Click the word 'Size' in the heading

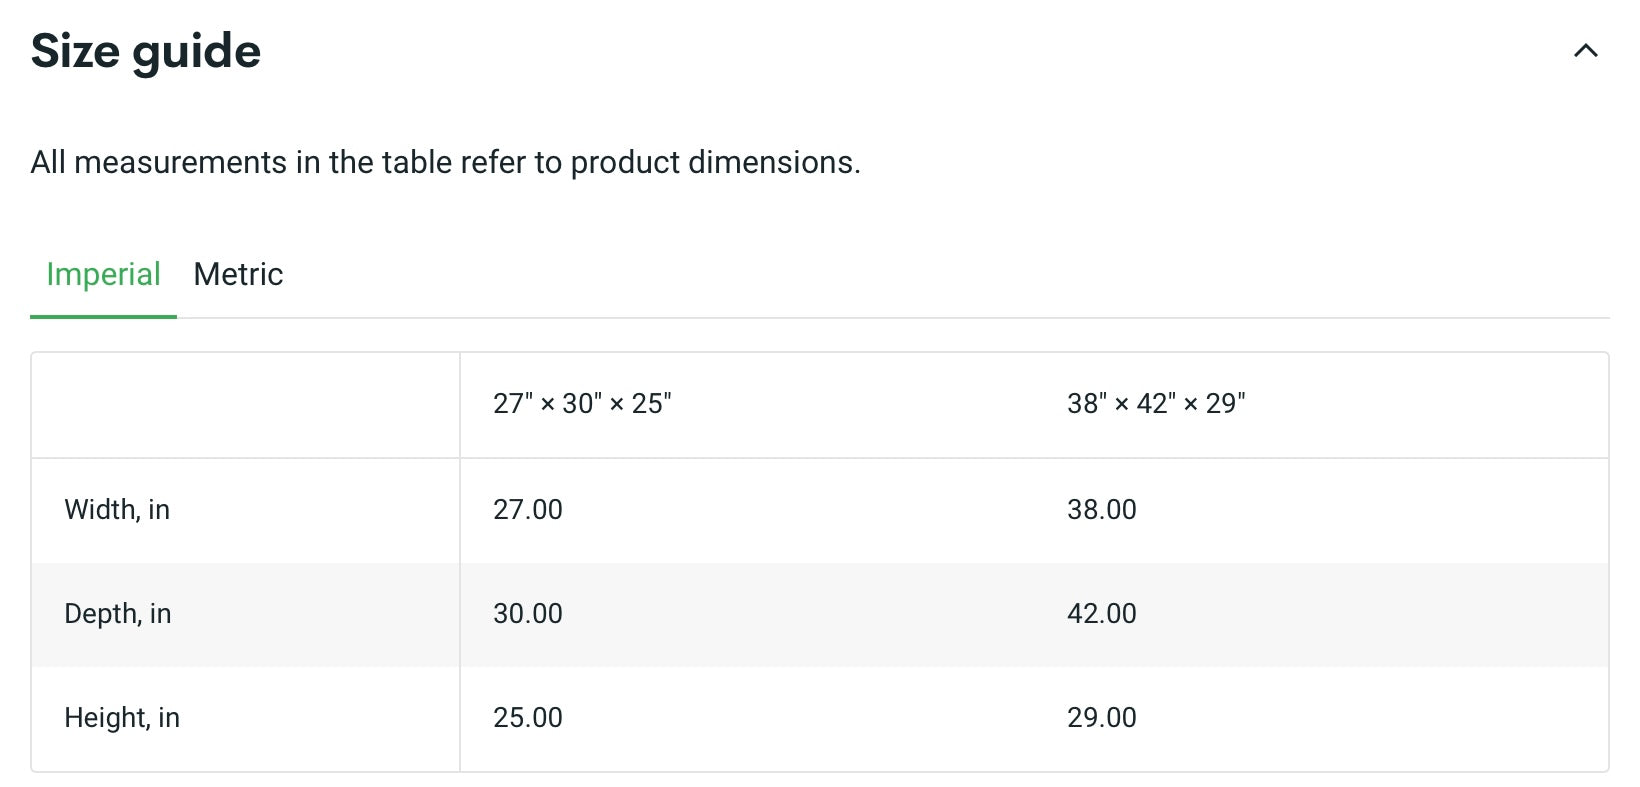pyautogui.click(x=75, y=51)
